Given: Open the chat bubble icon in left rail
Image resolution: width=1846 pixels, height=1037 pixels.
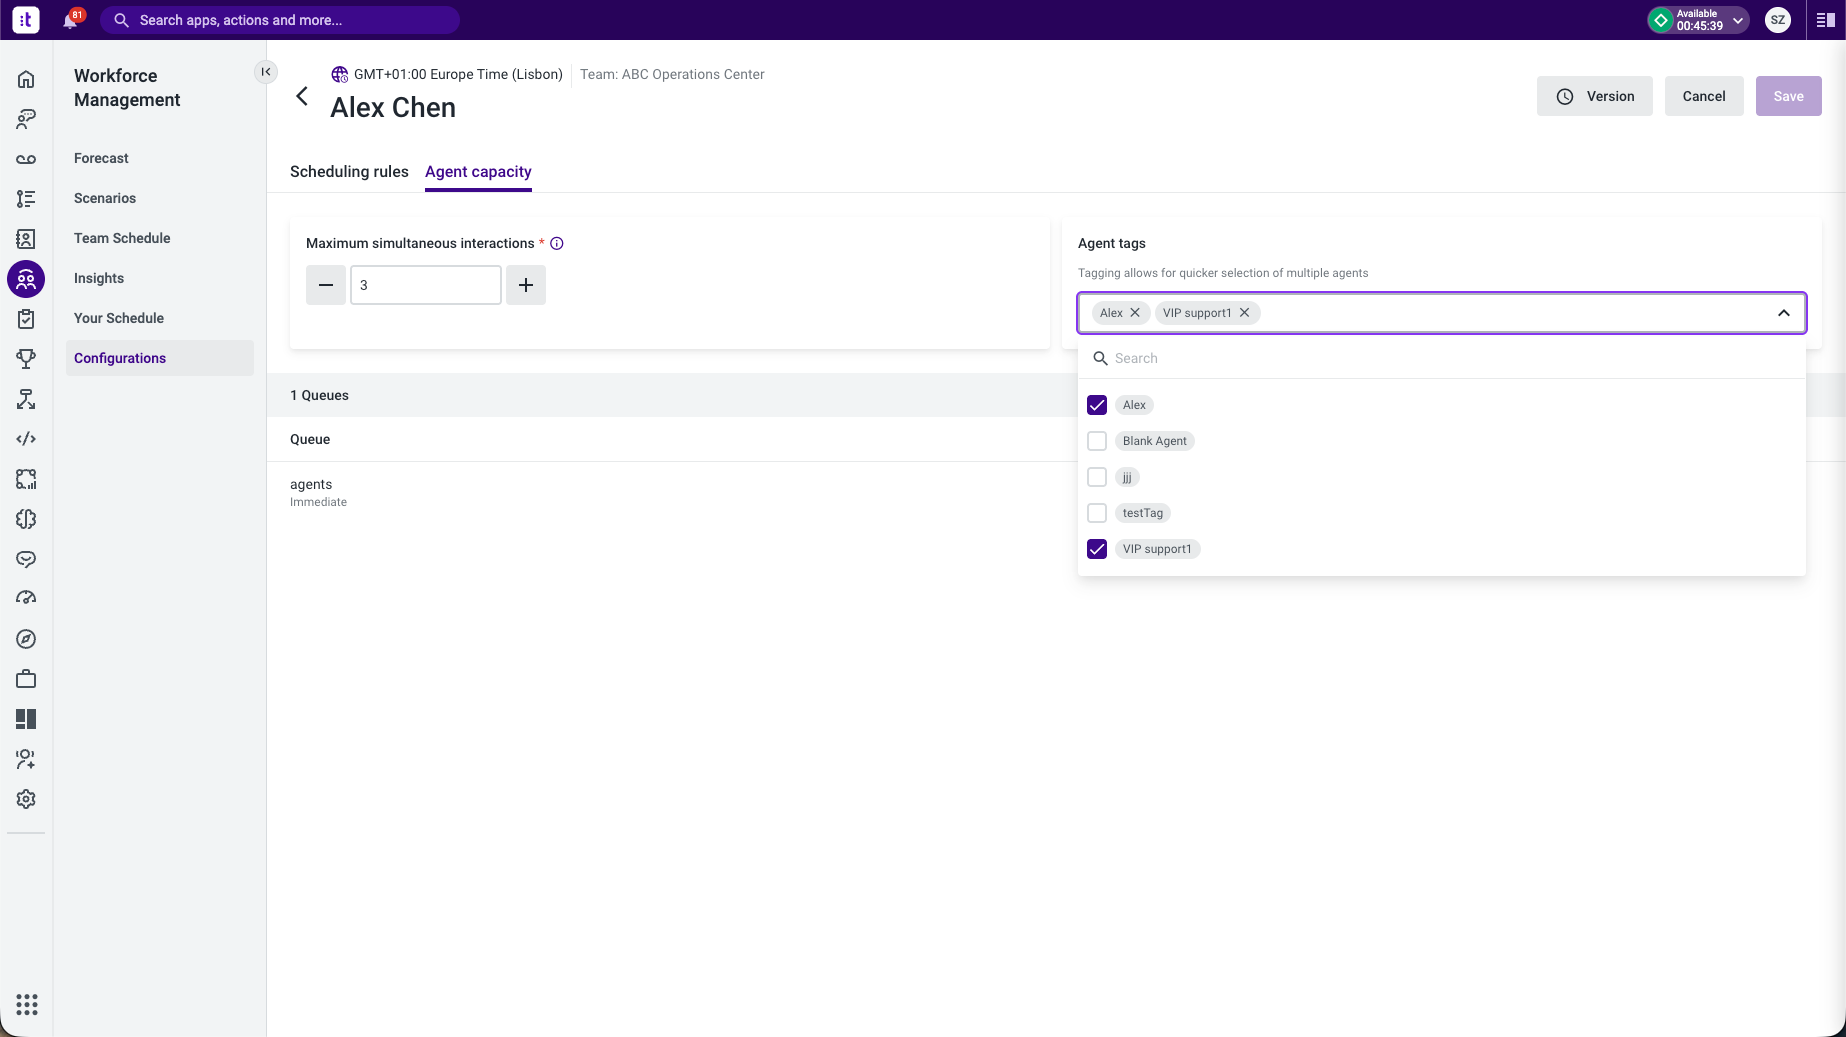Looking at the screenshot, I should [26, 559].
